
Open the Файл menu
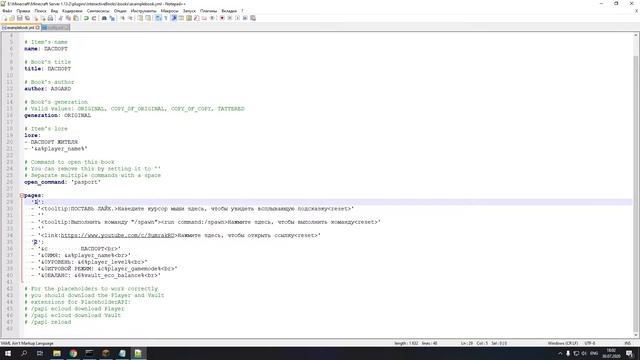click(7, 11)
